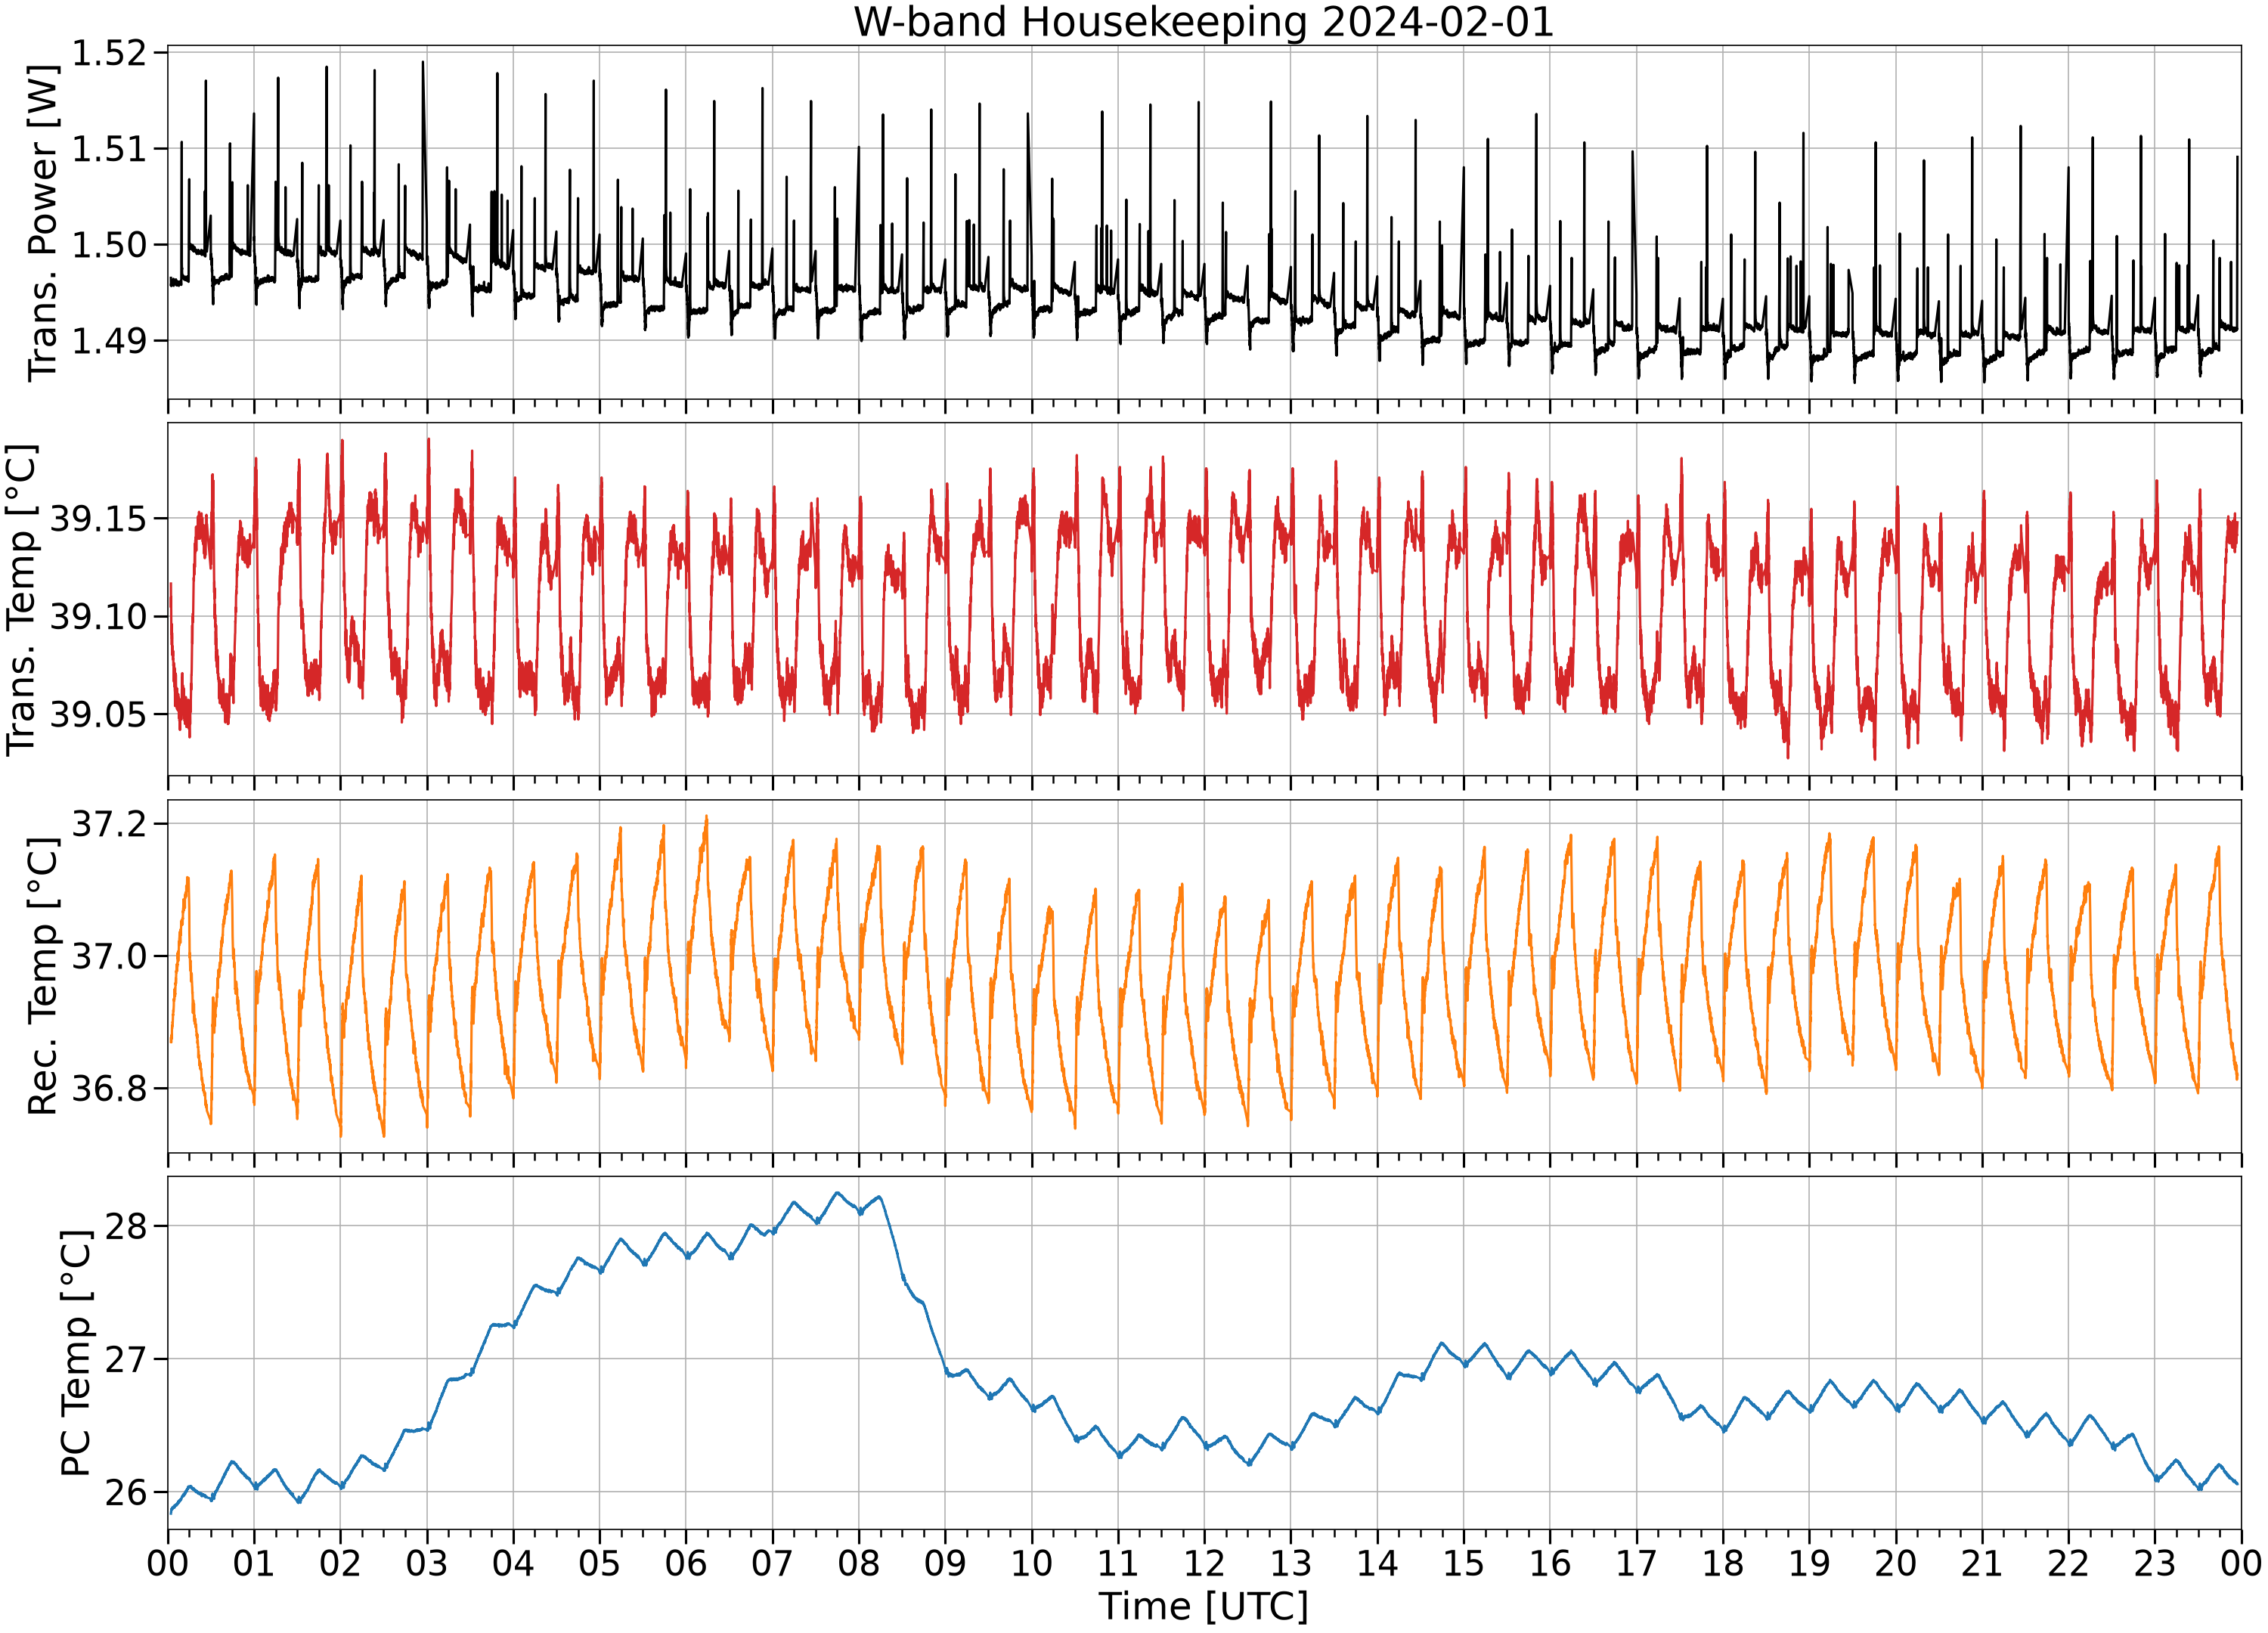Viewport: 2268px width, 1633px height.
Task: Select the 12 hour tick label
Action: click(1204, 1562)
